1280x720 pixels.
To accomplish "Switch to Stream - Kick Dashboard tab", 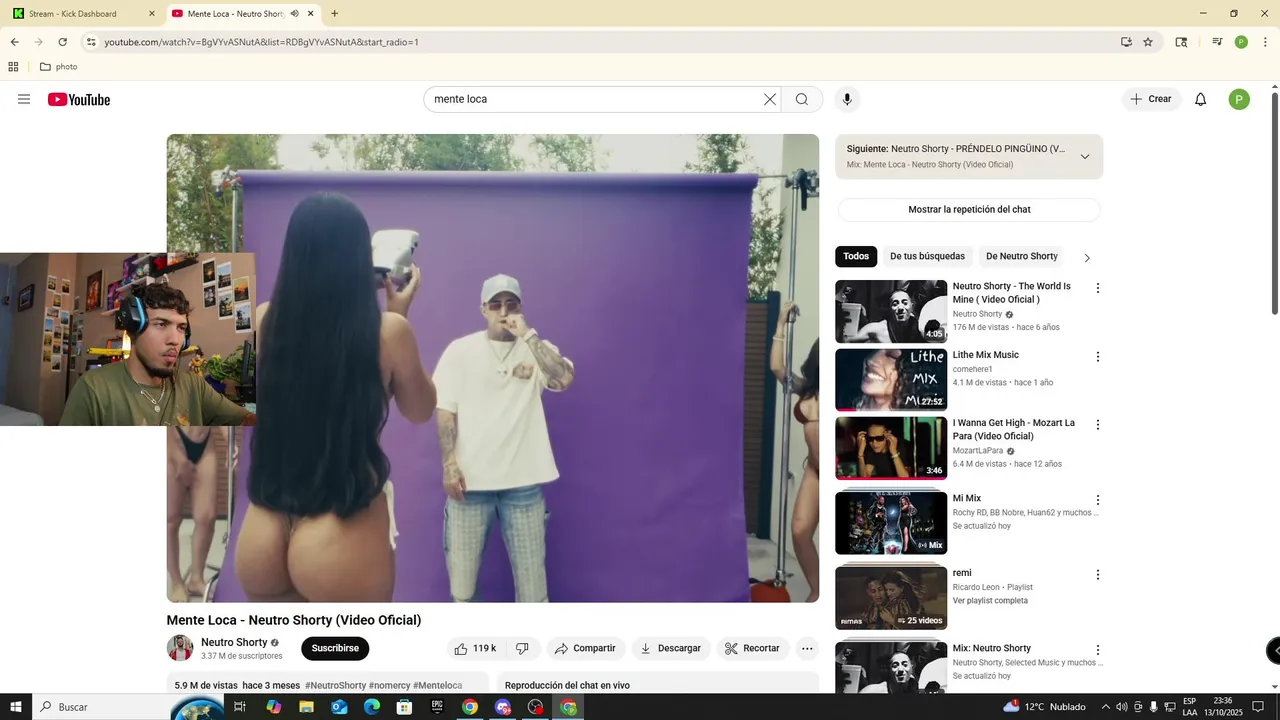I will click(x=84, y=14).
